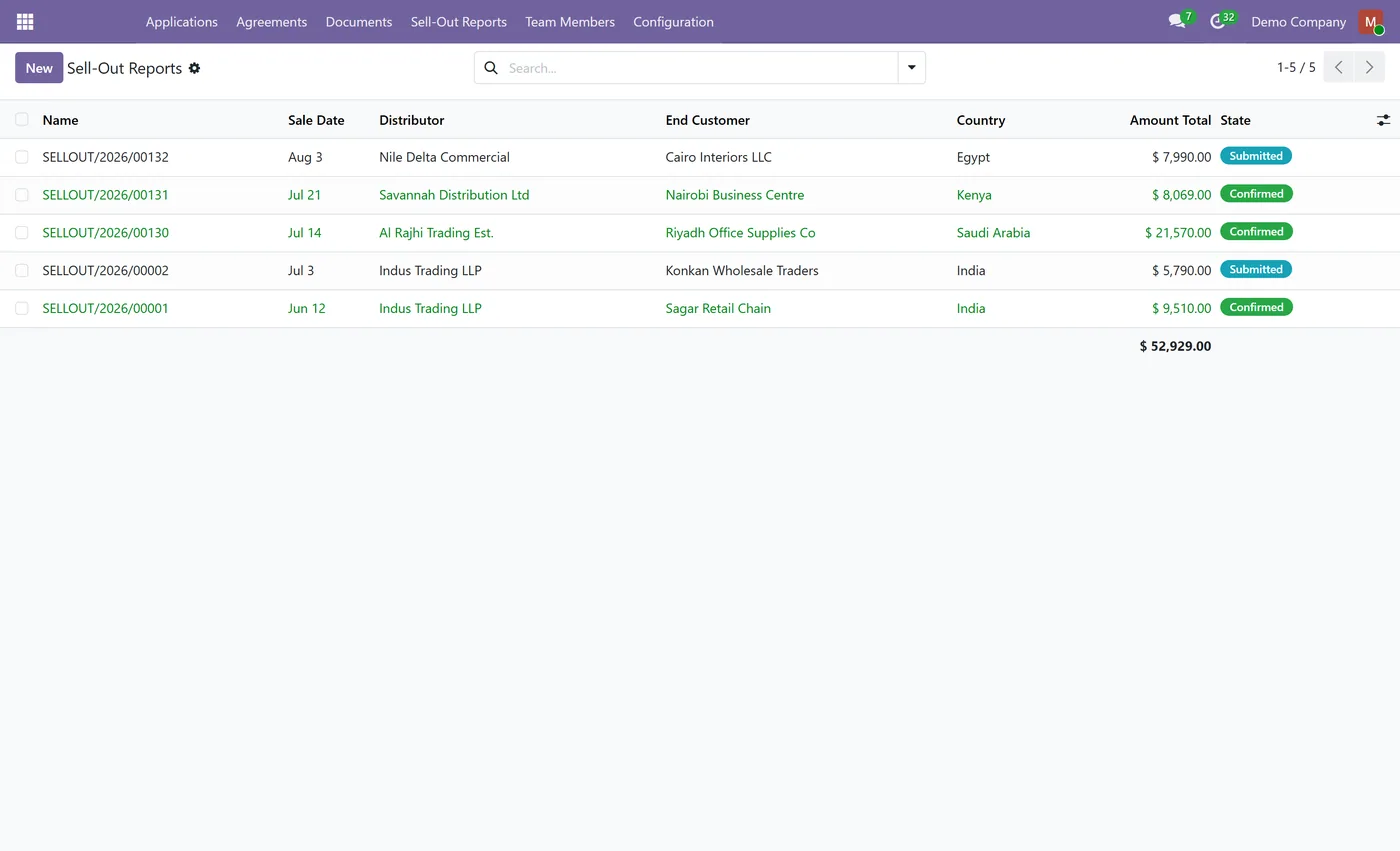The image size is (1400, 851).
Task: Click the New button
Action: coord(39,68)
